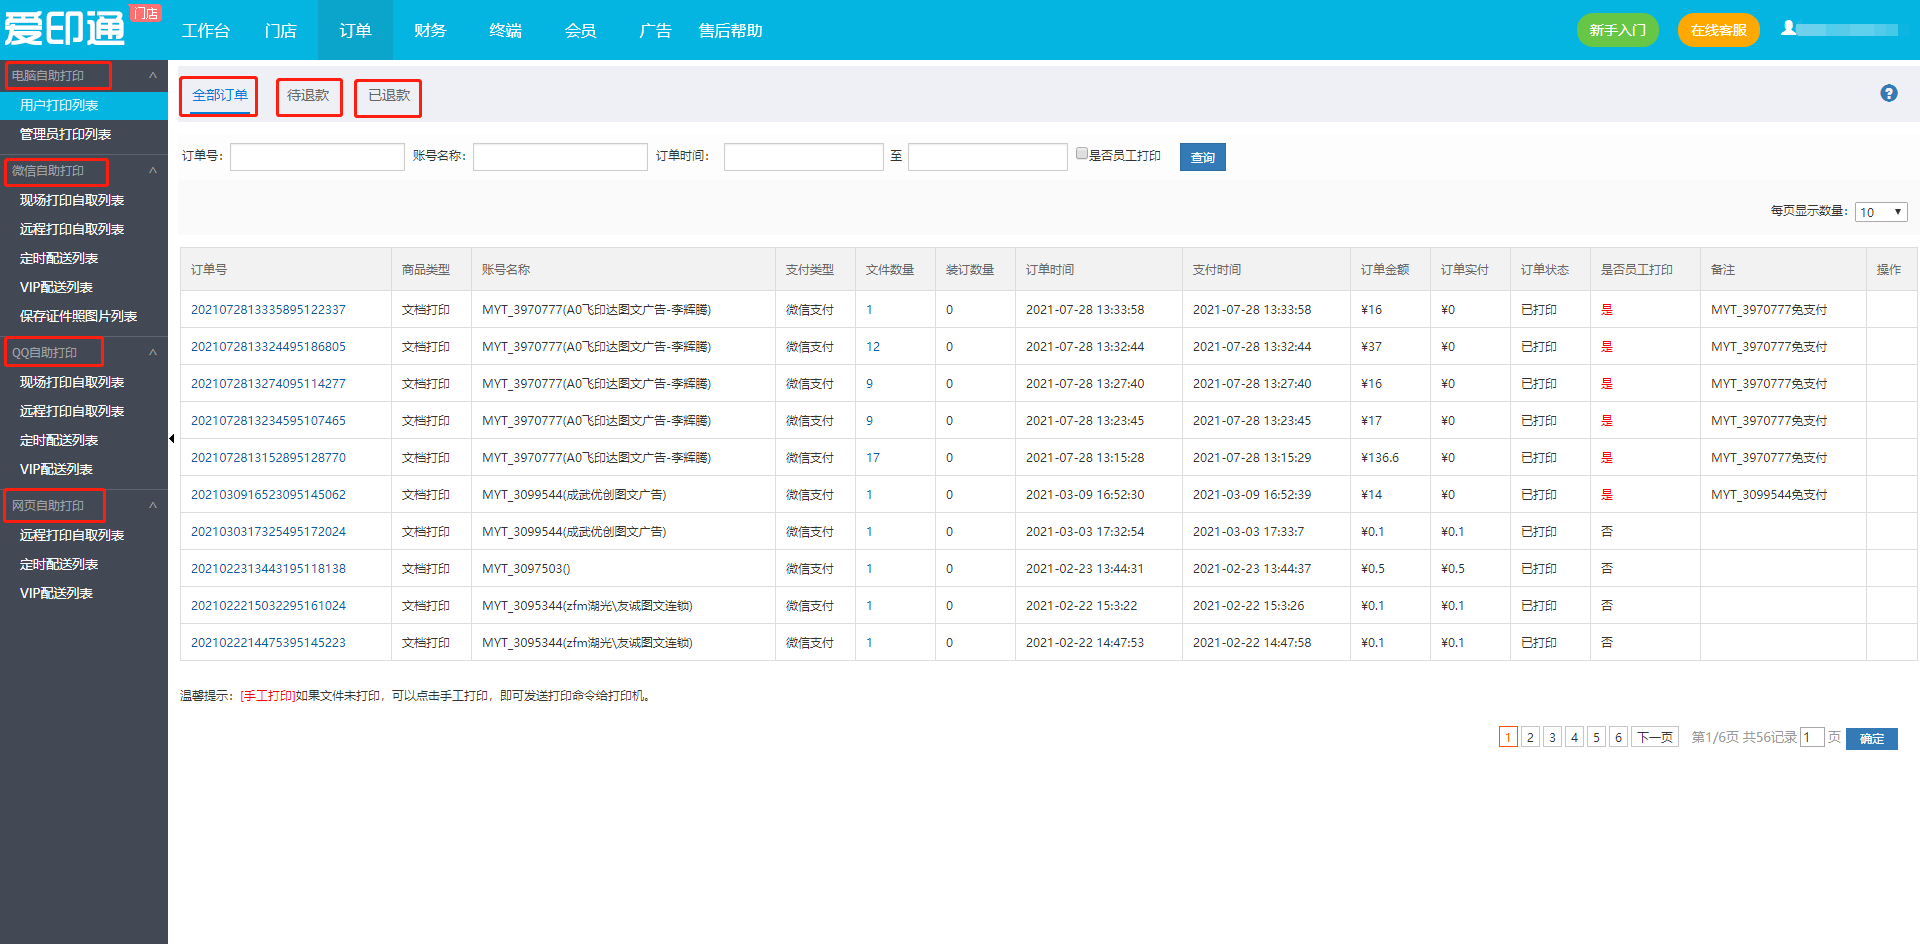The image size is (1920, 944).
Task: Open 定时配送列表 under 微信自助打印
Action: click(x=59, y=258)
